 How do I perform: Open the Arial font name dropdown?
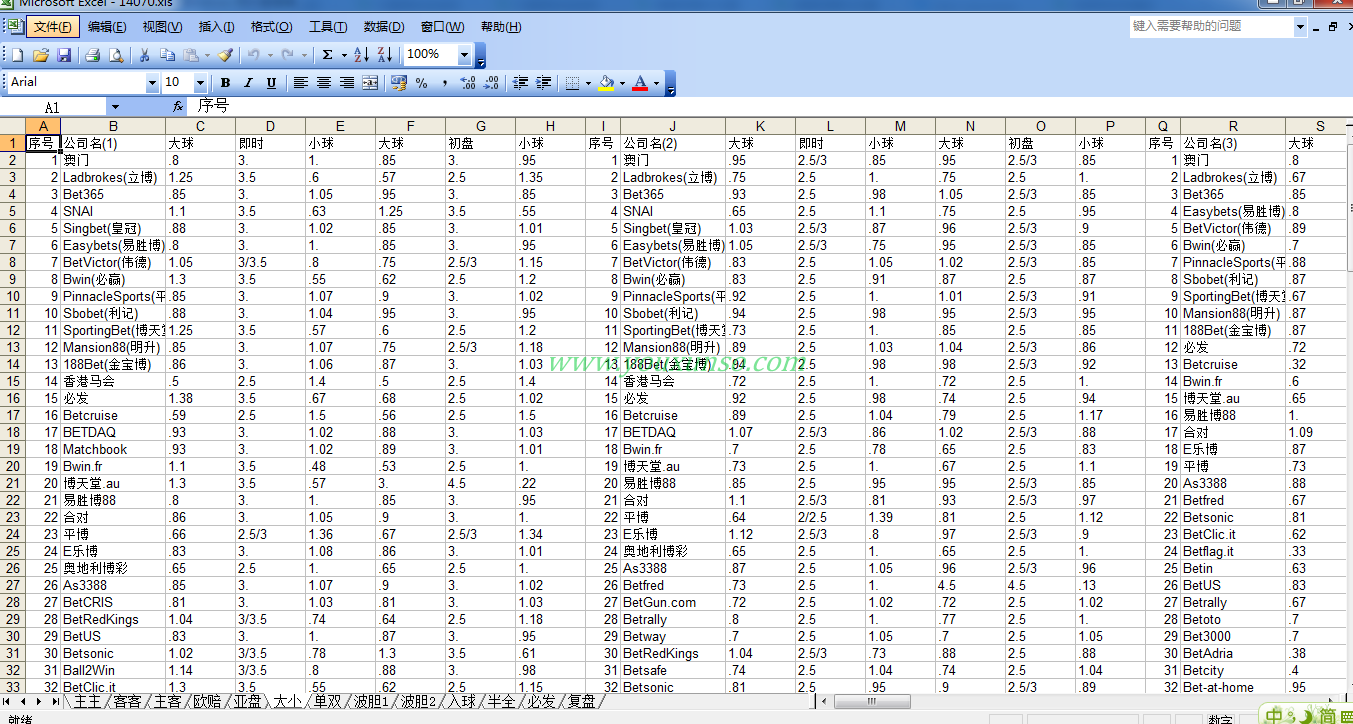[x=152, y=83]
